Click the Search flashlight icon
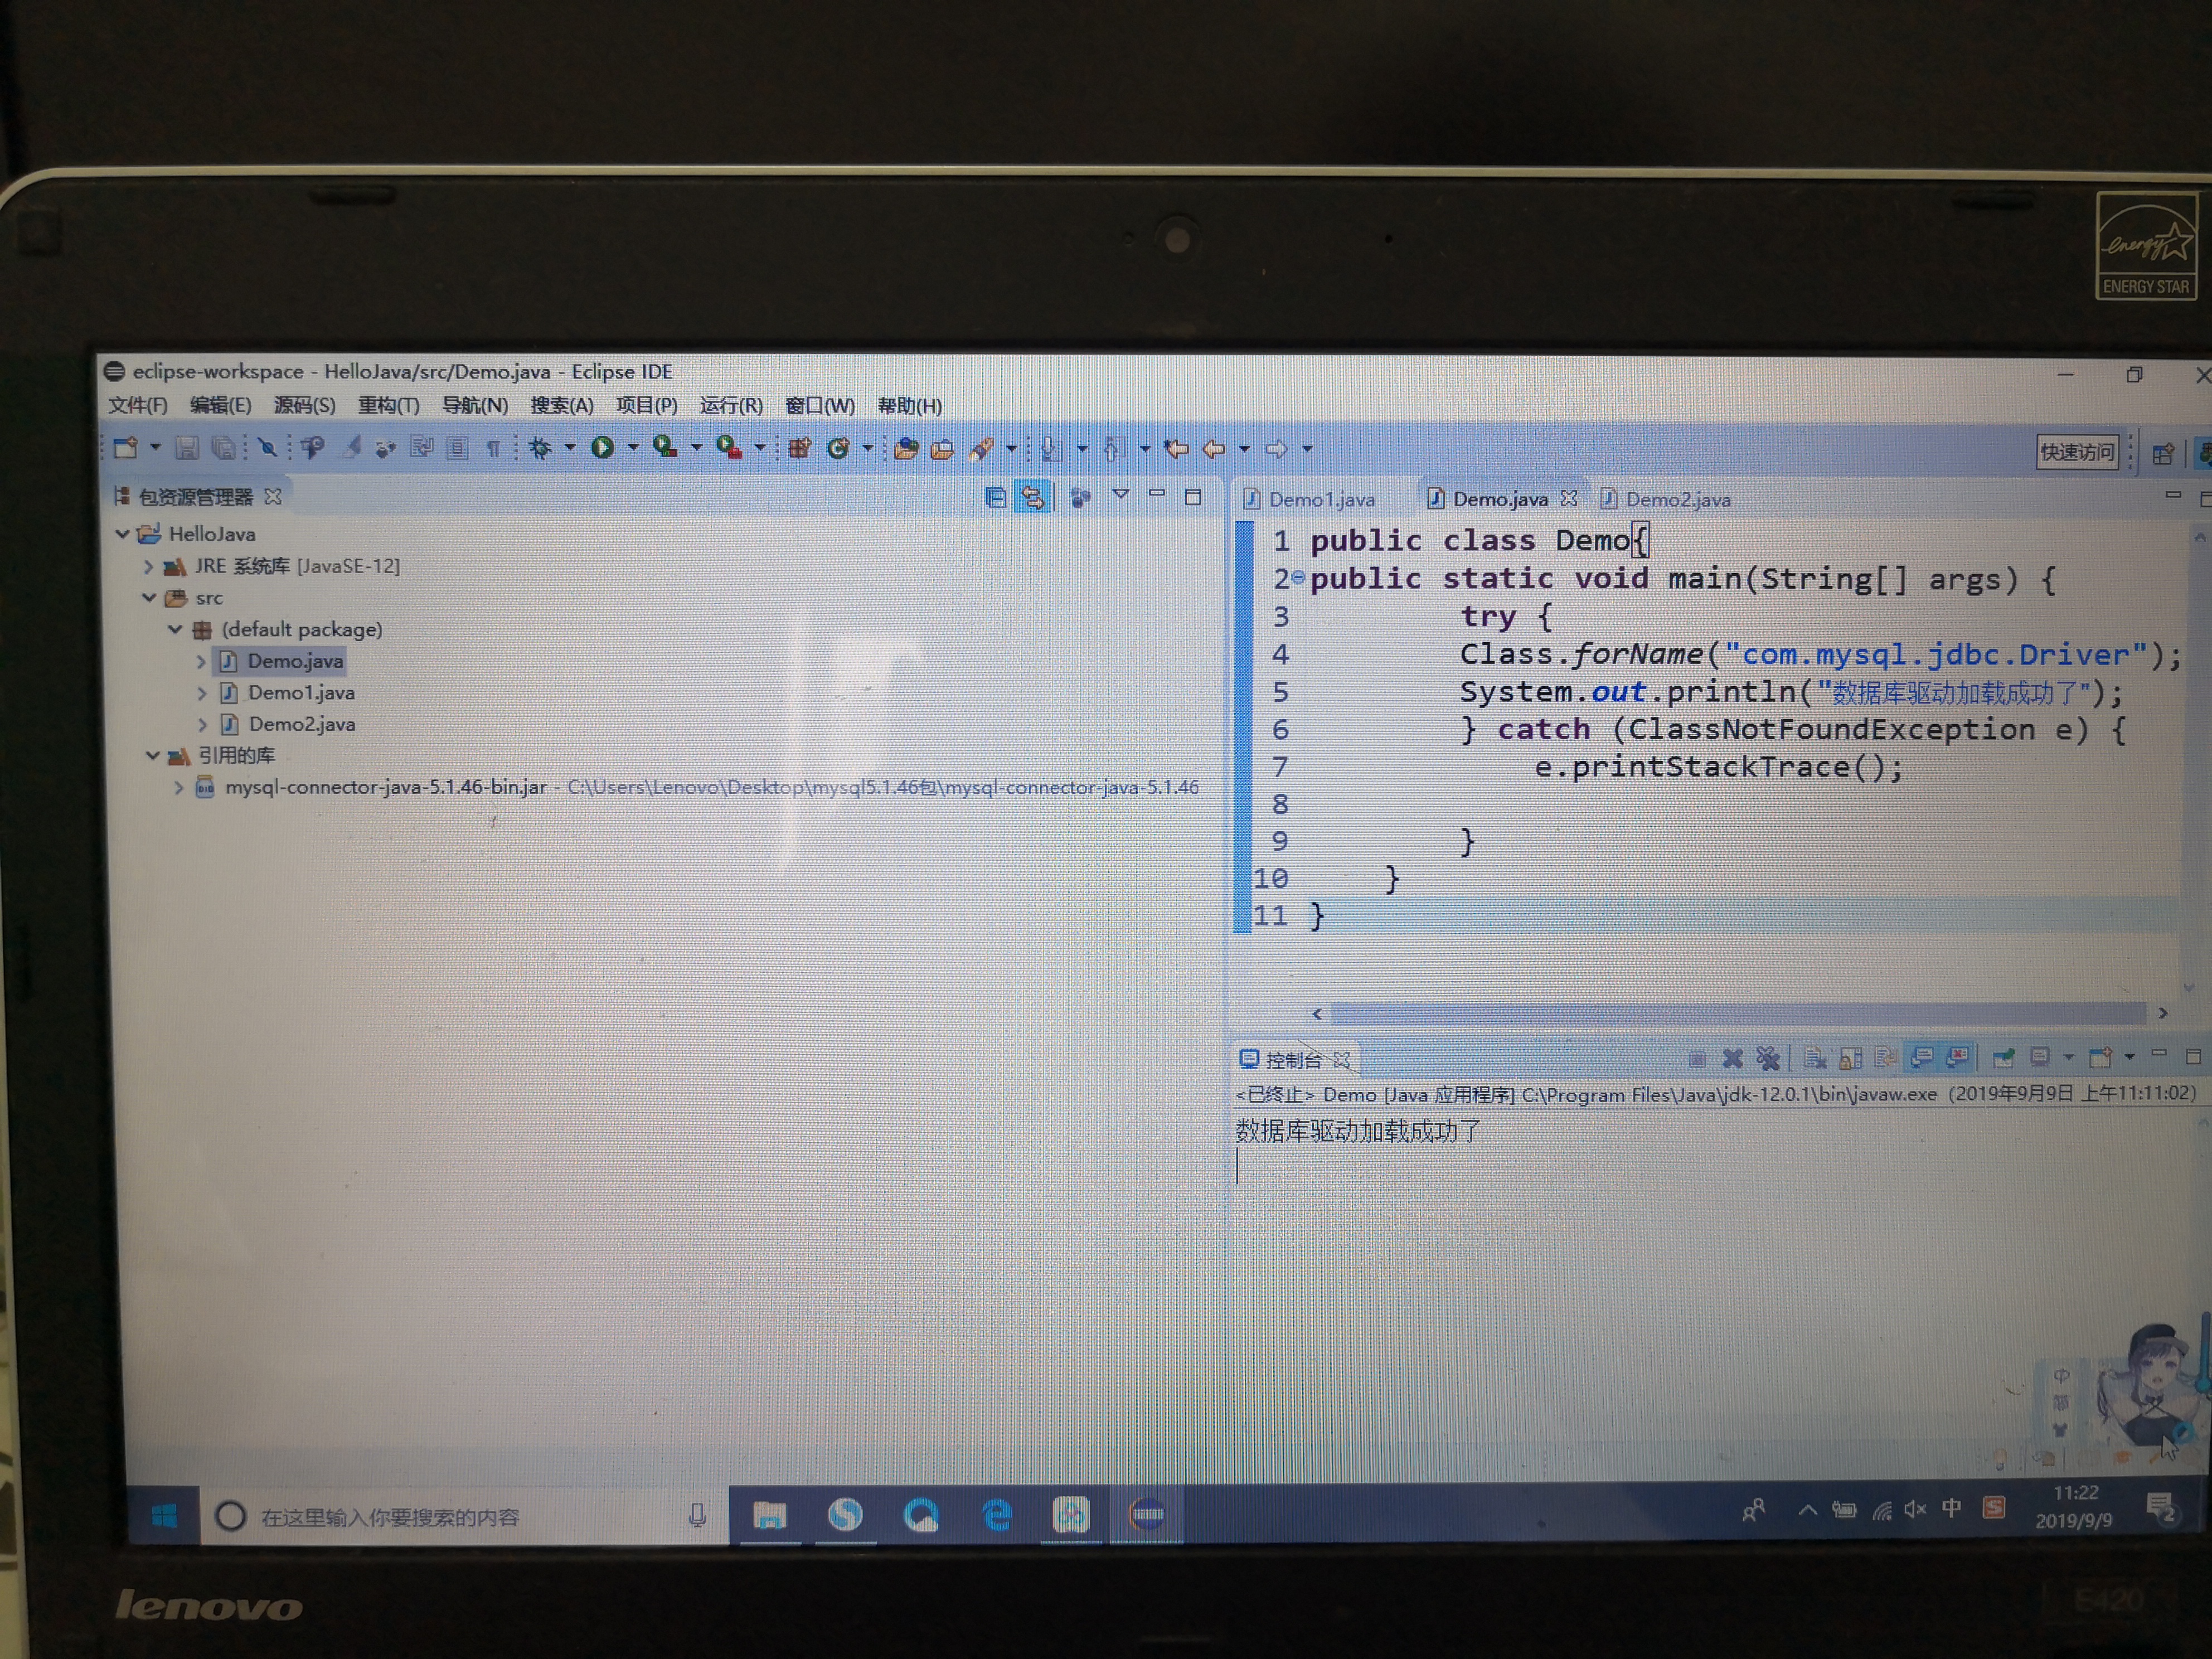Screen dimensions: 2212x1659 [982, 449]
